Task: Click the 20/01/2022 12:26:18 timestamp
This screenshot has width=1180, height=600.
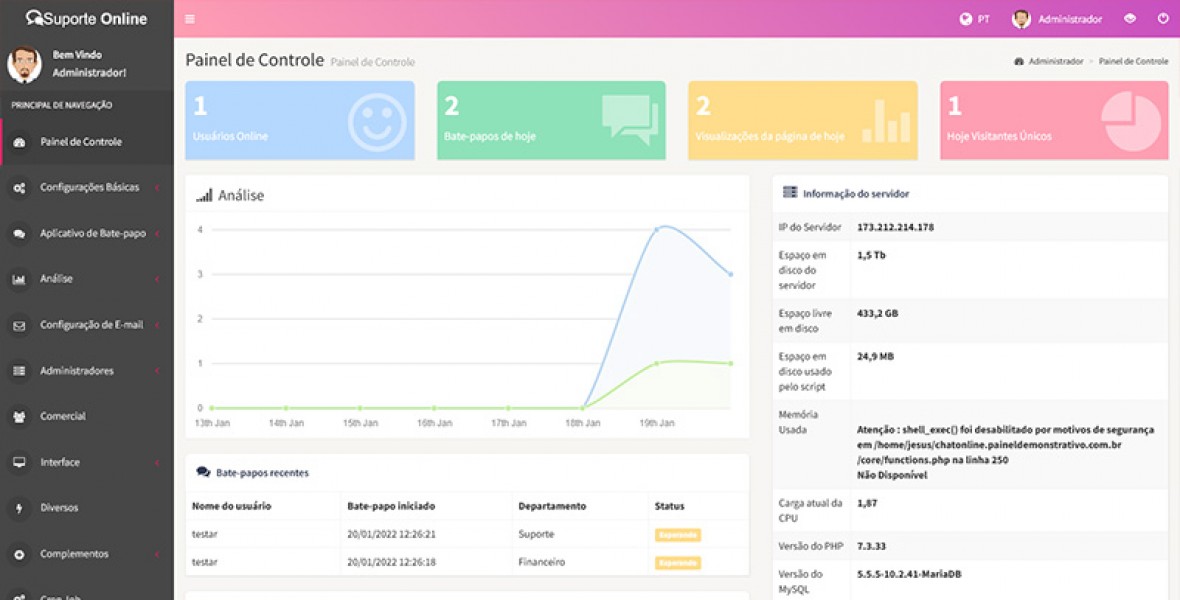Action: click(x=391, y=562)
